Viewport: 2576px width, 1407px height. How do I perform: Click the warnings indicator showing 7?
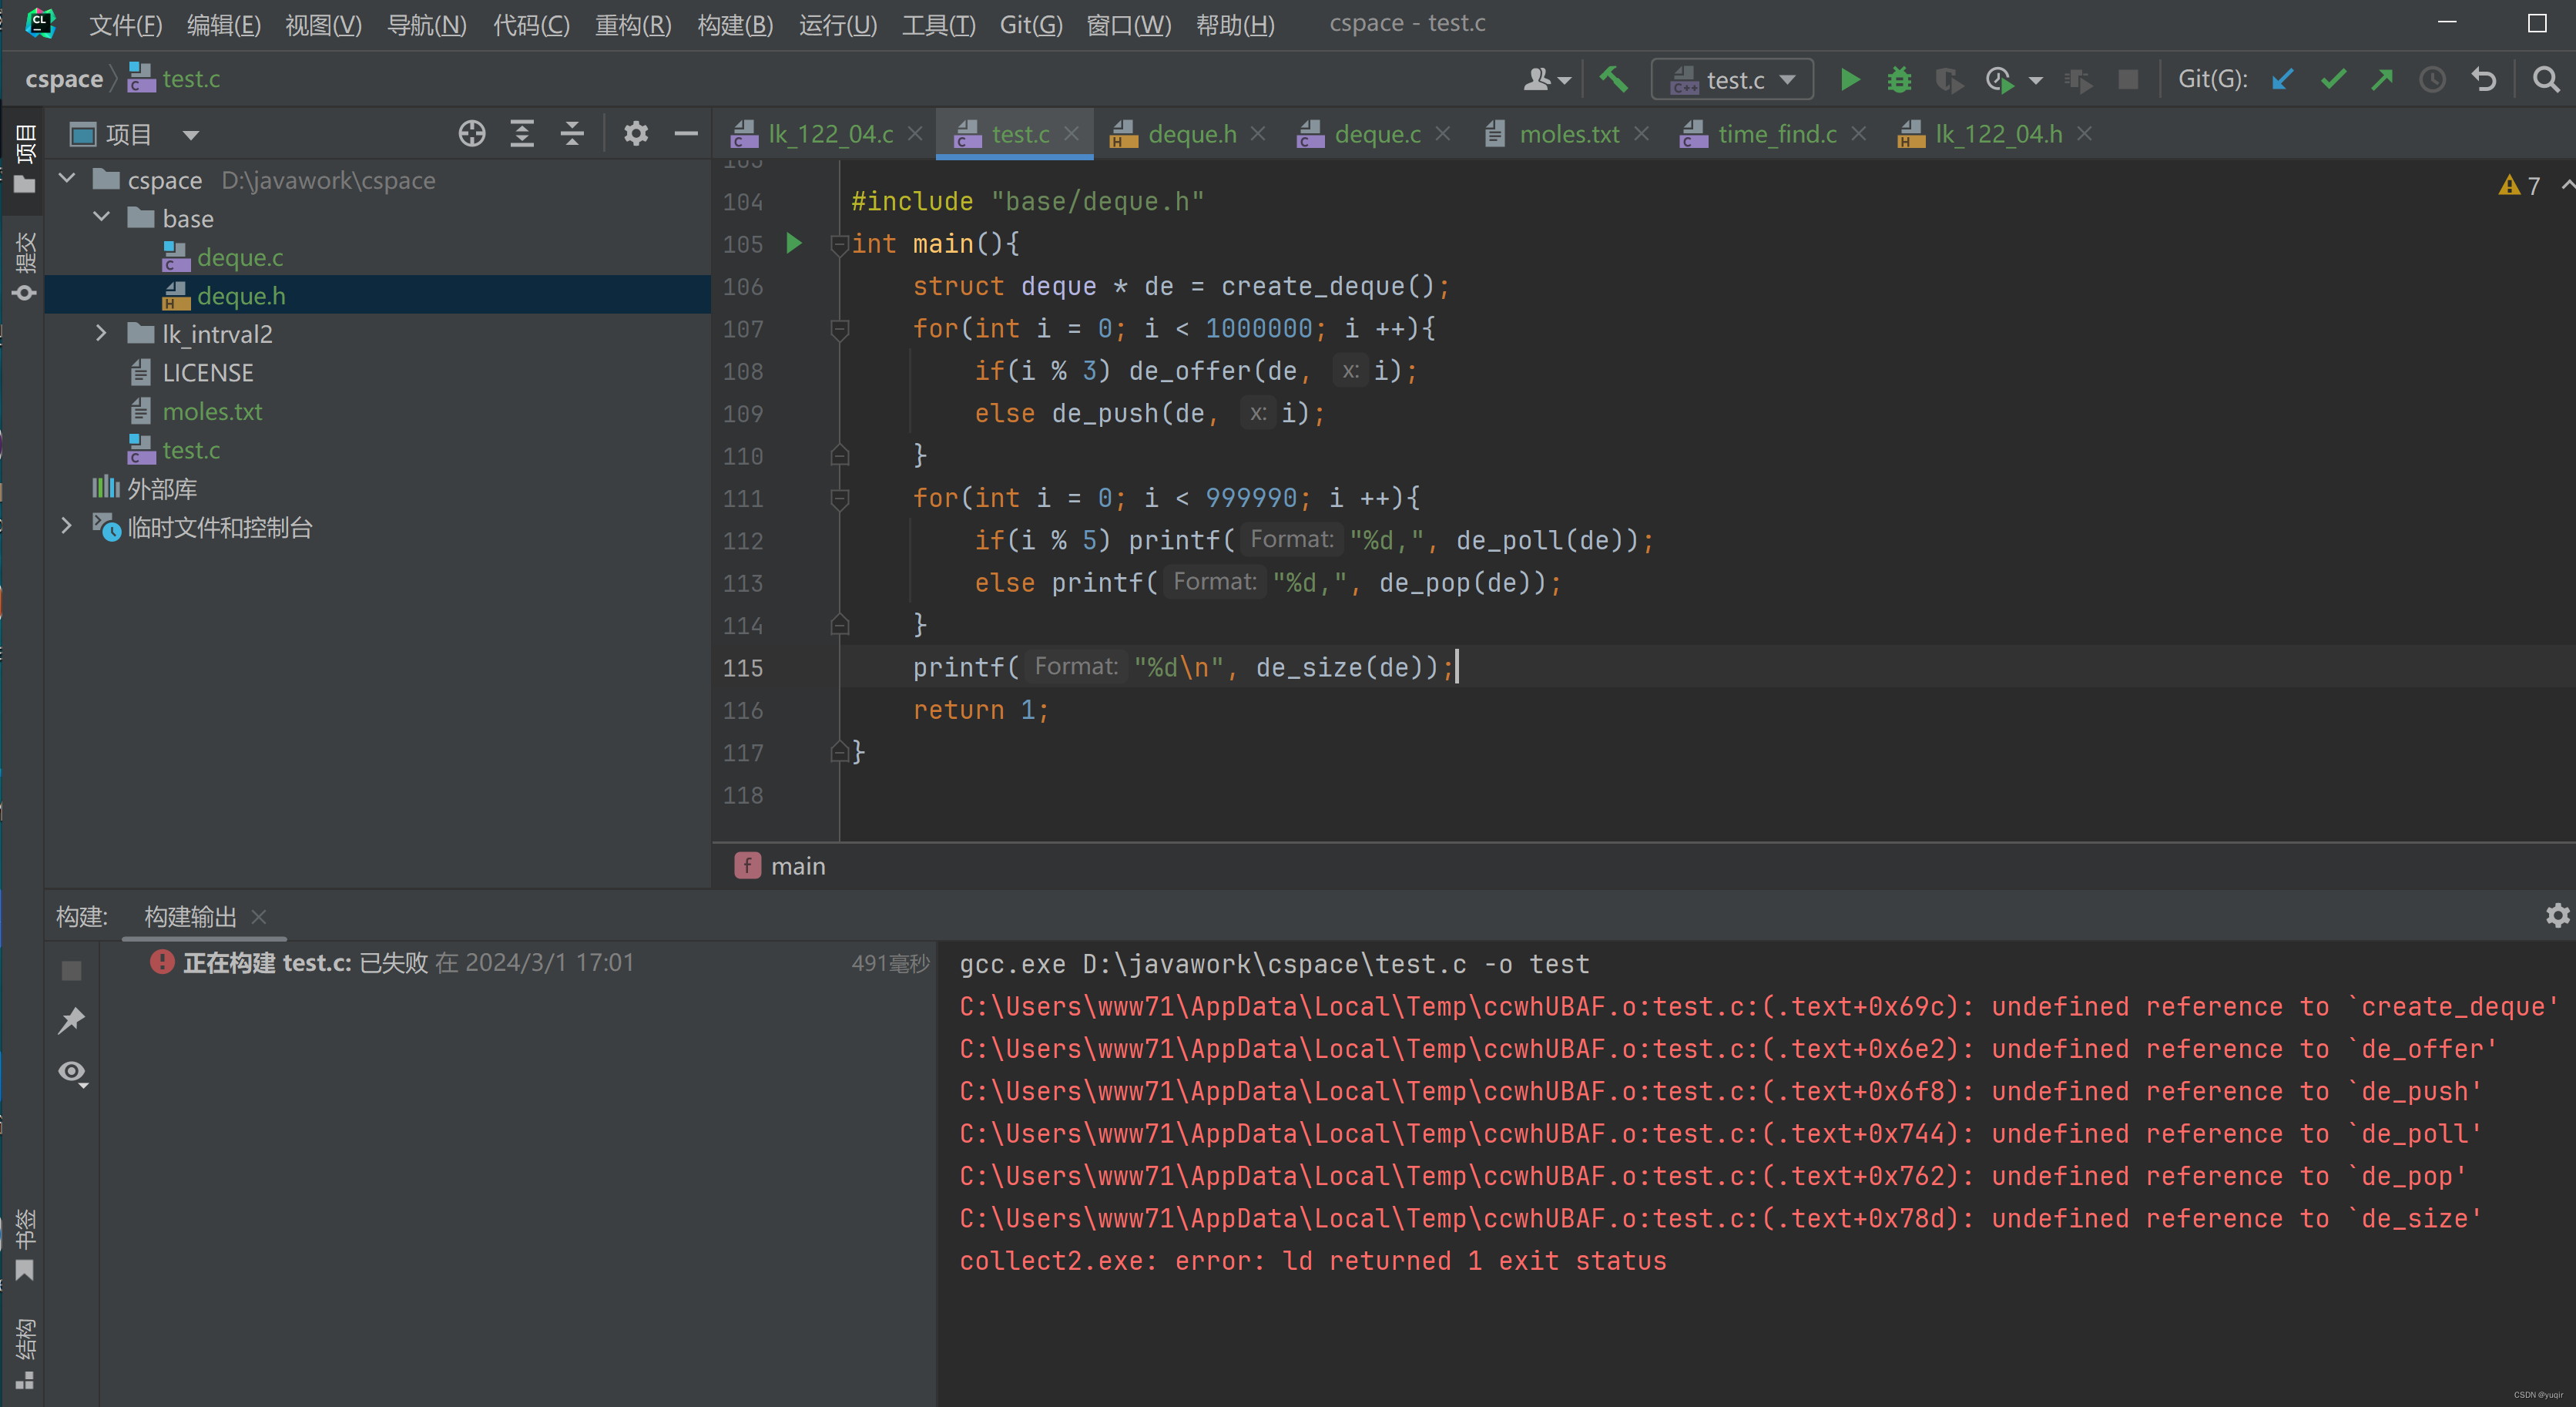2519,186
